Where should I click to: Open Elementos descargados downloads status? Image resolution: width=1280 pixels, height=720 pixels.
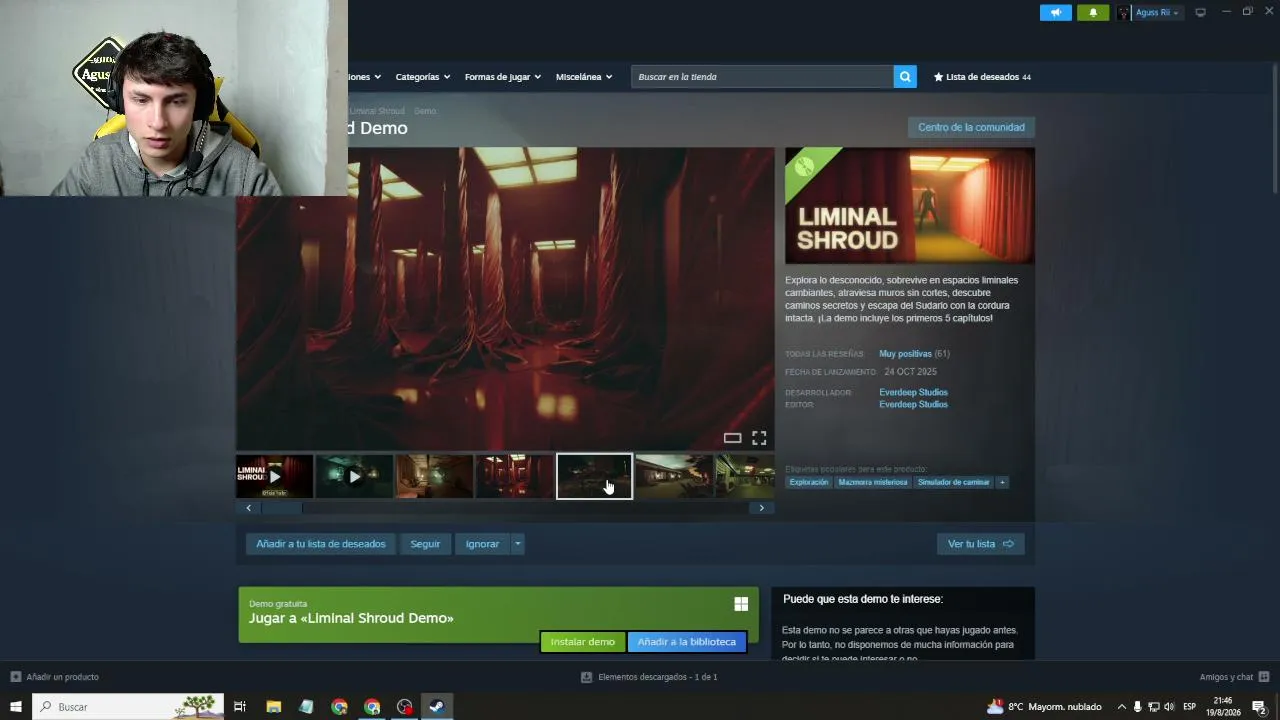649,677
